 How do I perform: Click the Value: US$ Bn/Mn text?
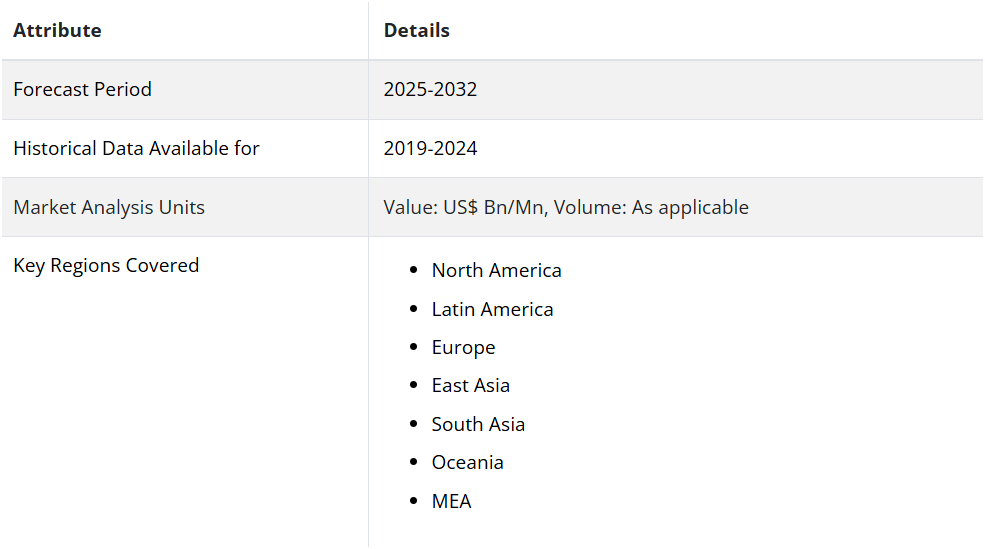click(465, 207)
